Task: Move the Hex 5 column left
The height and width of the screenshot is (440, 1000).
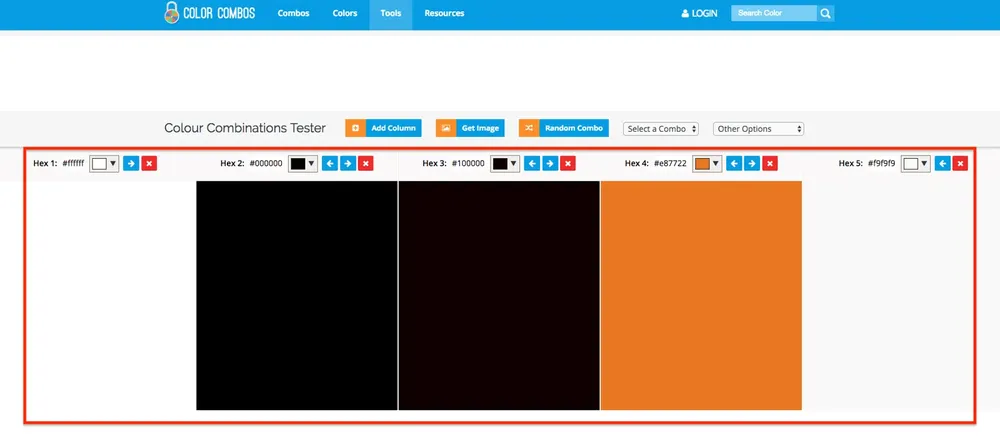Action: tap(943, 164)
